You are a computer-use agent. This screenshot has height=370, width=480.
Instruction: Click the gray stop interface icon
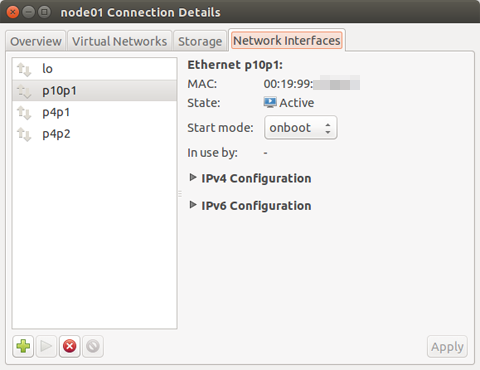point(93,346)
